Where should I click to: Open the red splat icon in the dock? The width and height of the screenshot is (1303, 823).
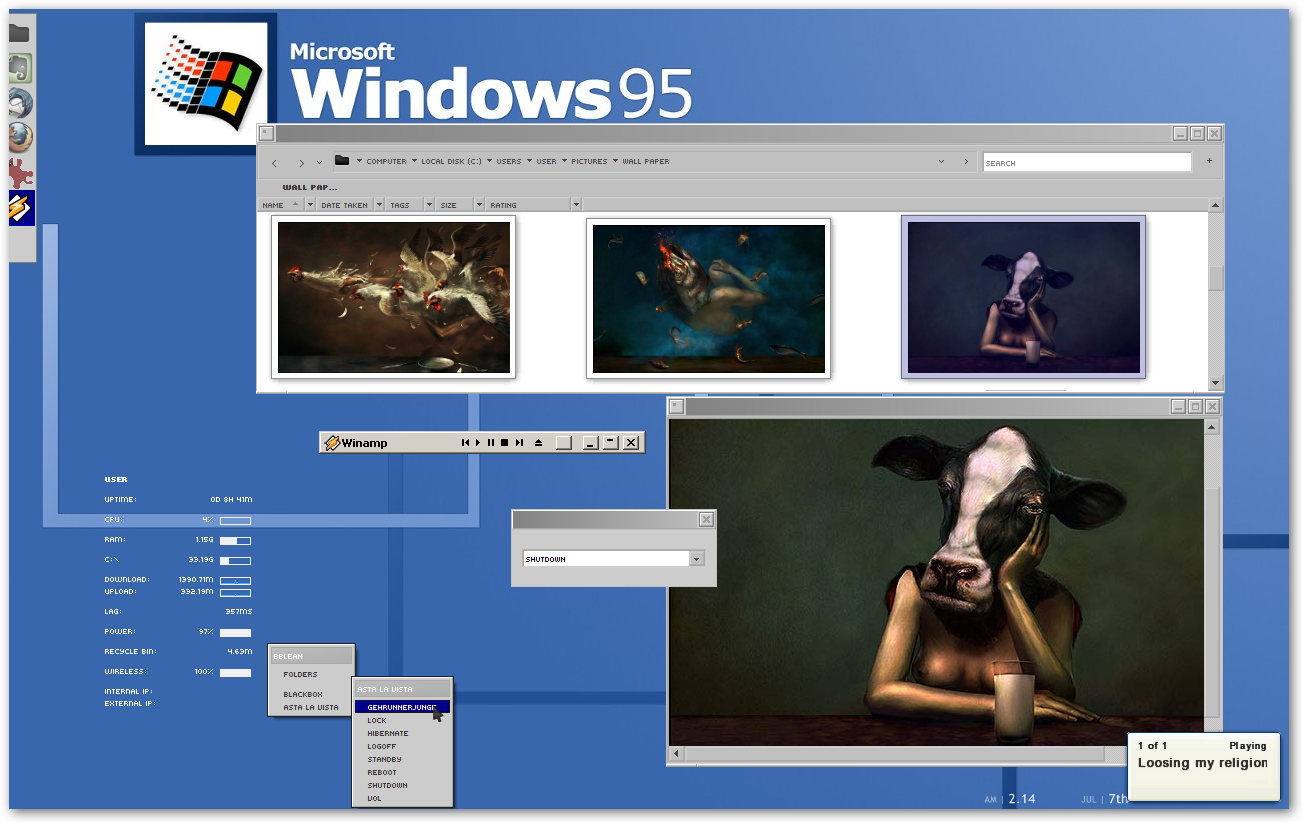[x=20, y=173]
